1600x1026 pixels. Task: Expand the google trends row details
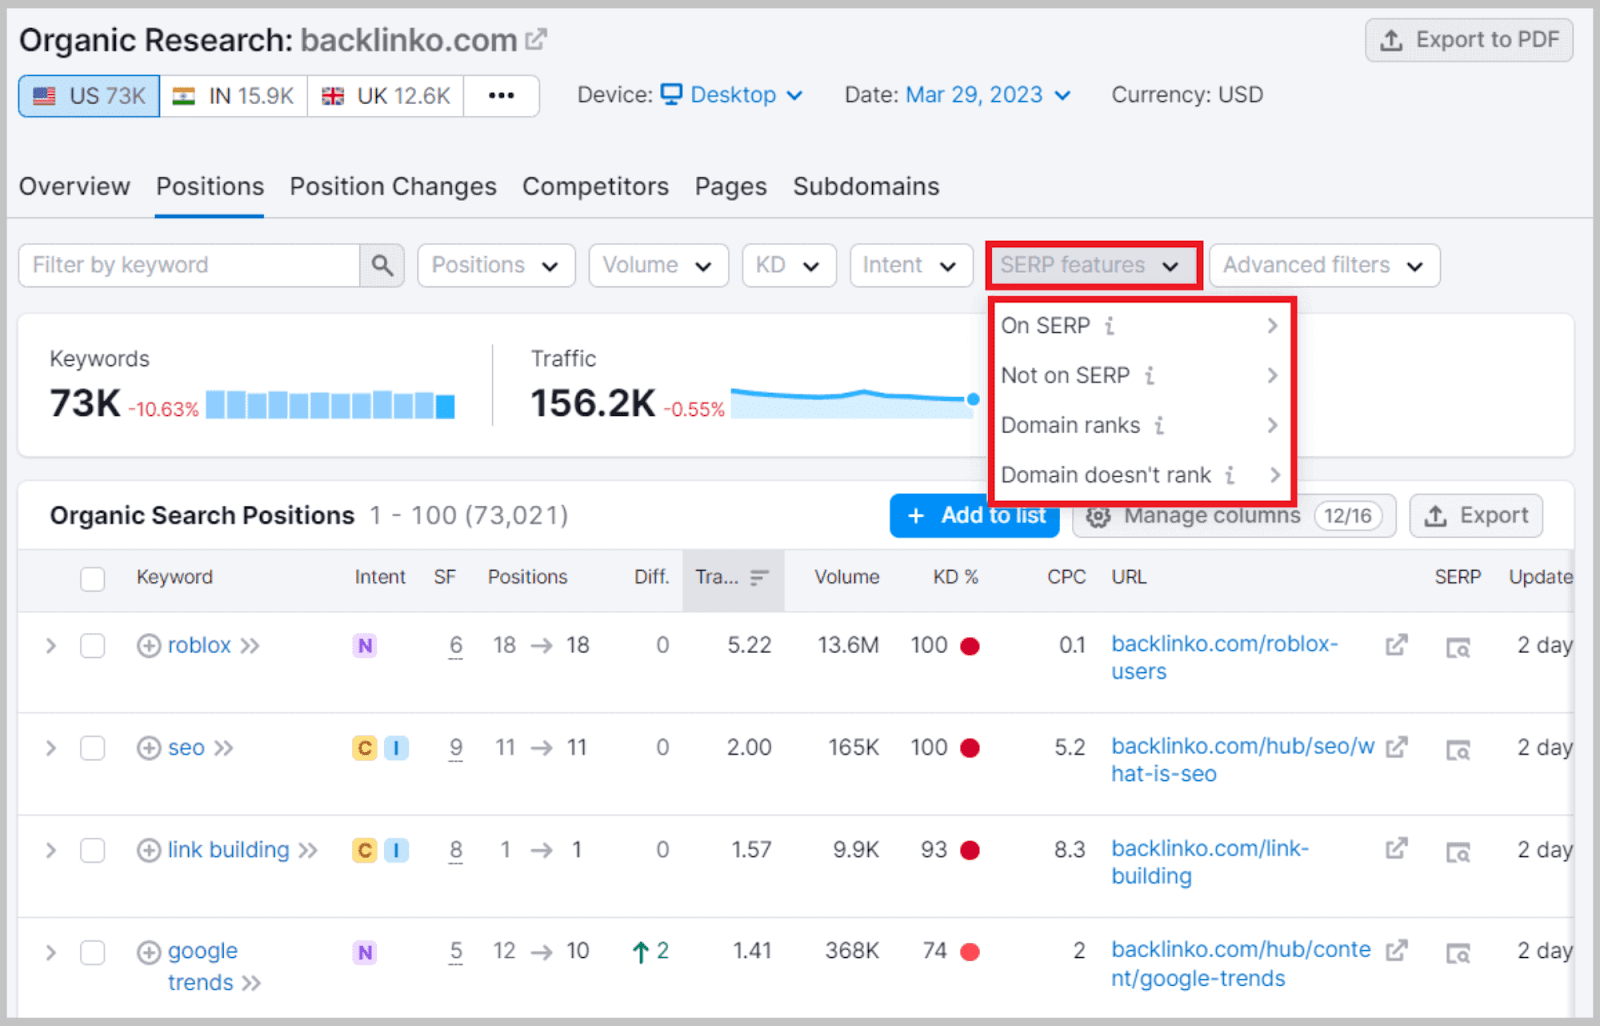(50, 952)
